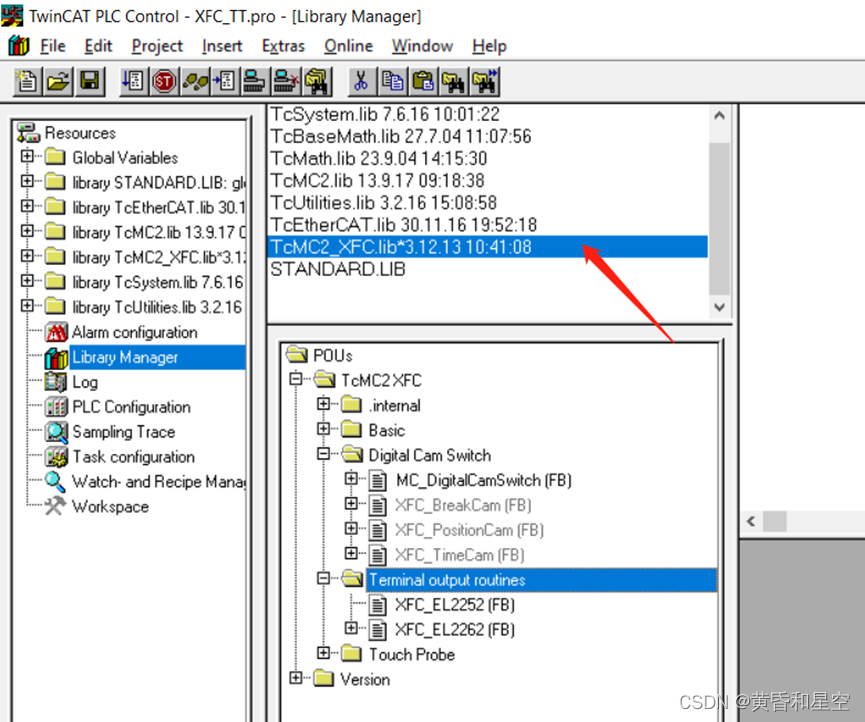Viewport: 865px width, 722px height.
Task: Open the Project menu
Action: [157, 46]
